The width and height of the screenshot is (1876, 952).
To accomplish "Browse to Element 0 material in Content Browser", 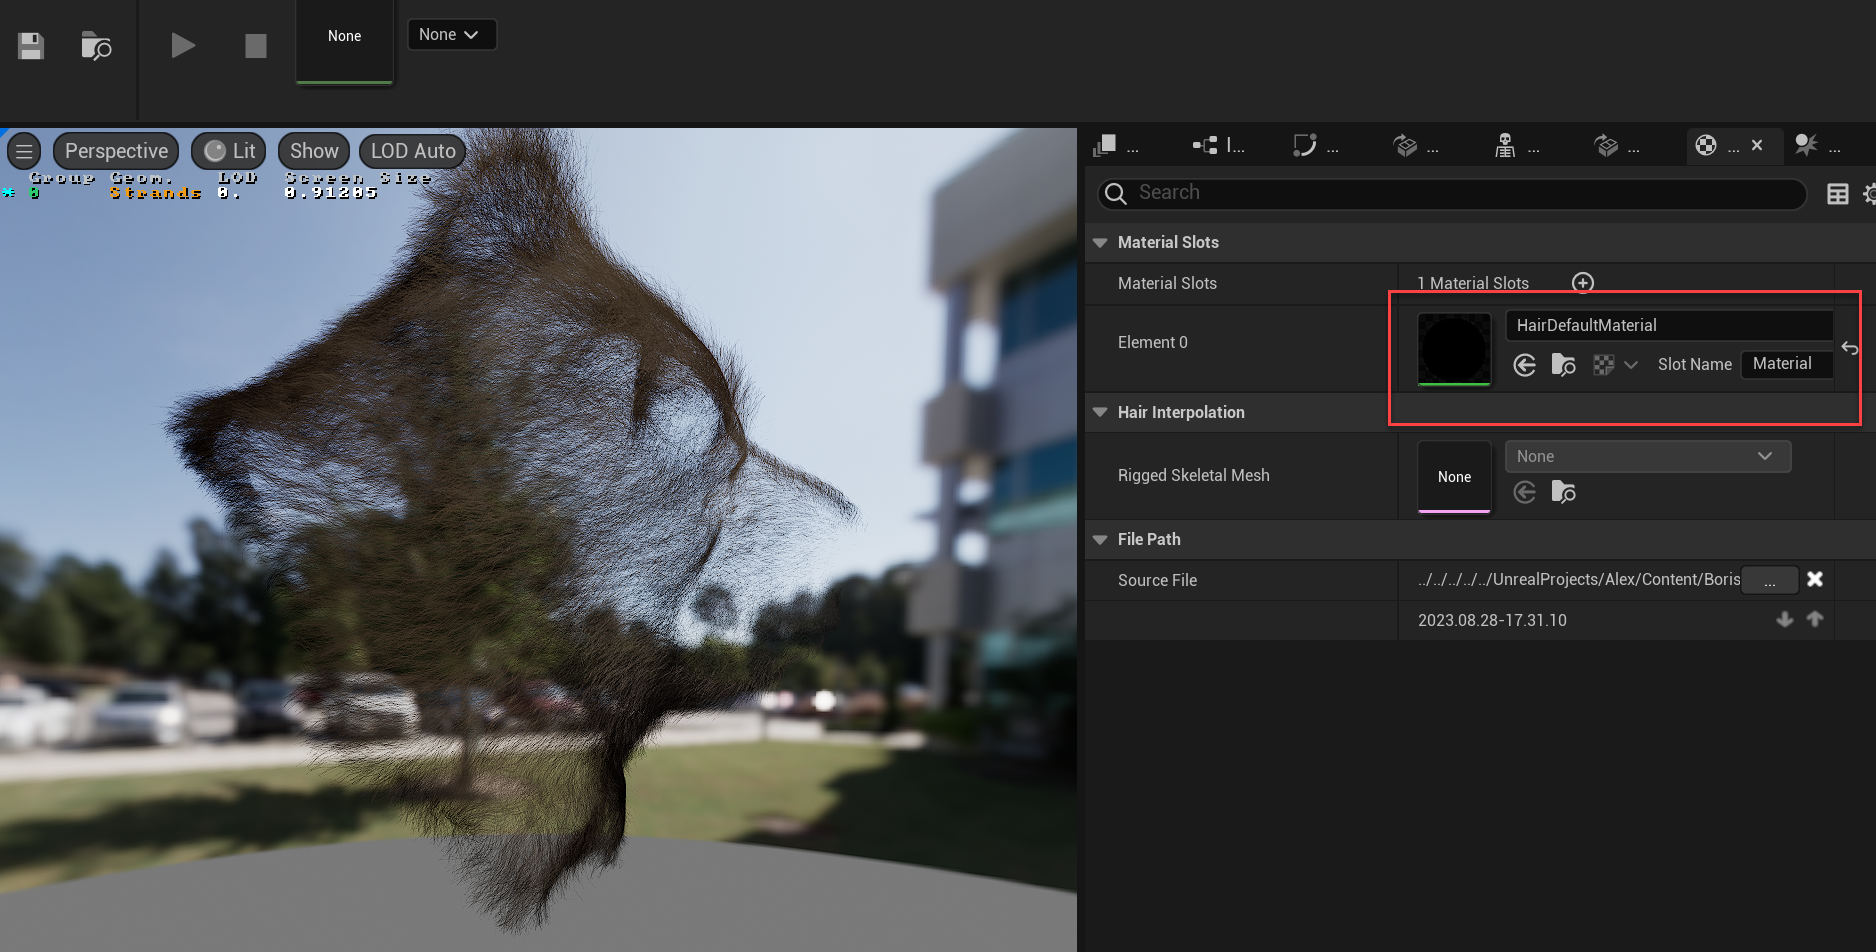I will click(x=1563, y=365).
